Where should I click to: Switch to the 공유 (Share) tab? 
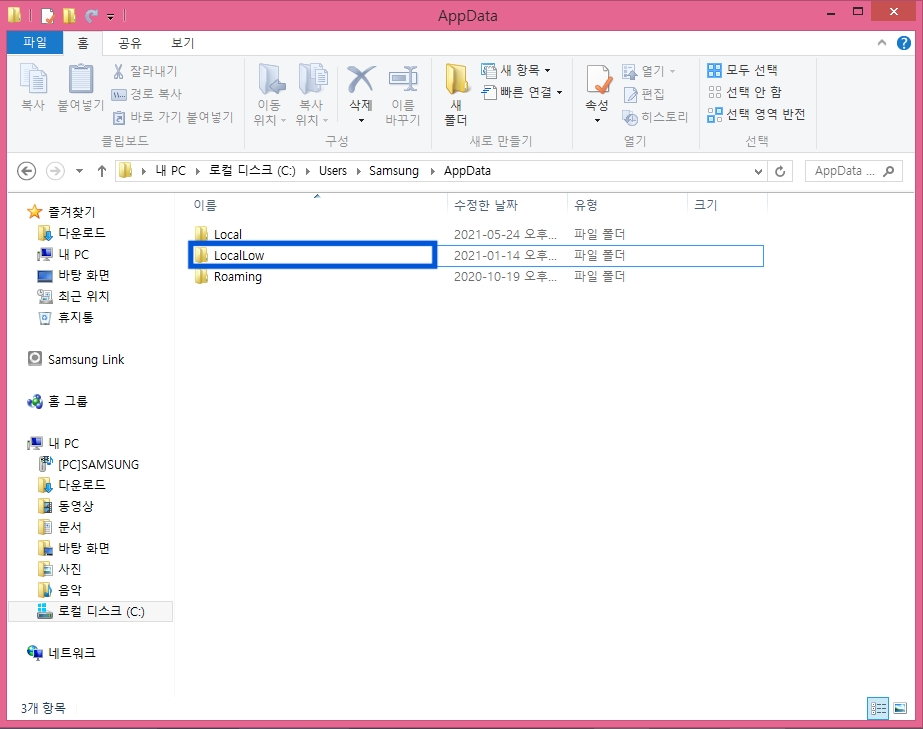[130, 43]
